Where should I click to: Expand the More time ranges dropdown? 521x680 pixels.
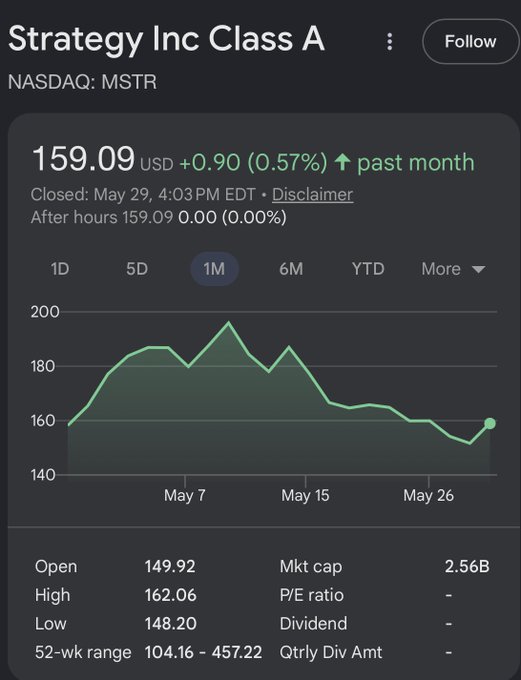tap(453, 269)
